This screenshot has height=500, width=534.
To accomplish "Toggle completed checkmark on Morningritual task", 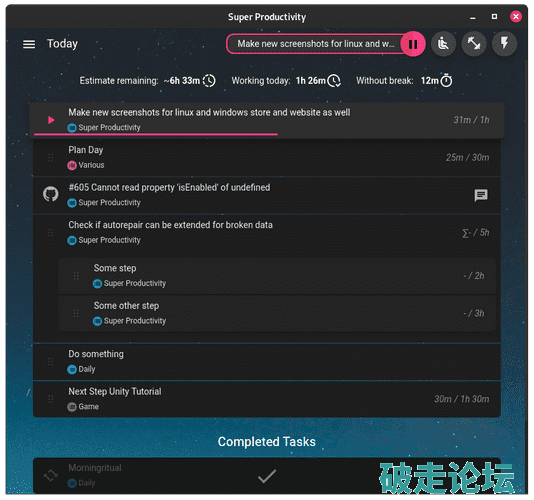I will 267,476.
